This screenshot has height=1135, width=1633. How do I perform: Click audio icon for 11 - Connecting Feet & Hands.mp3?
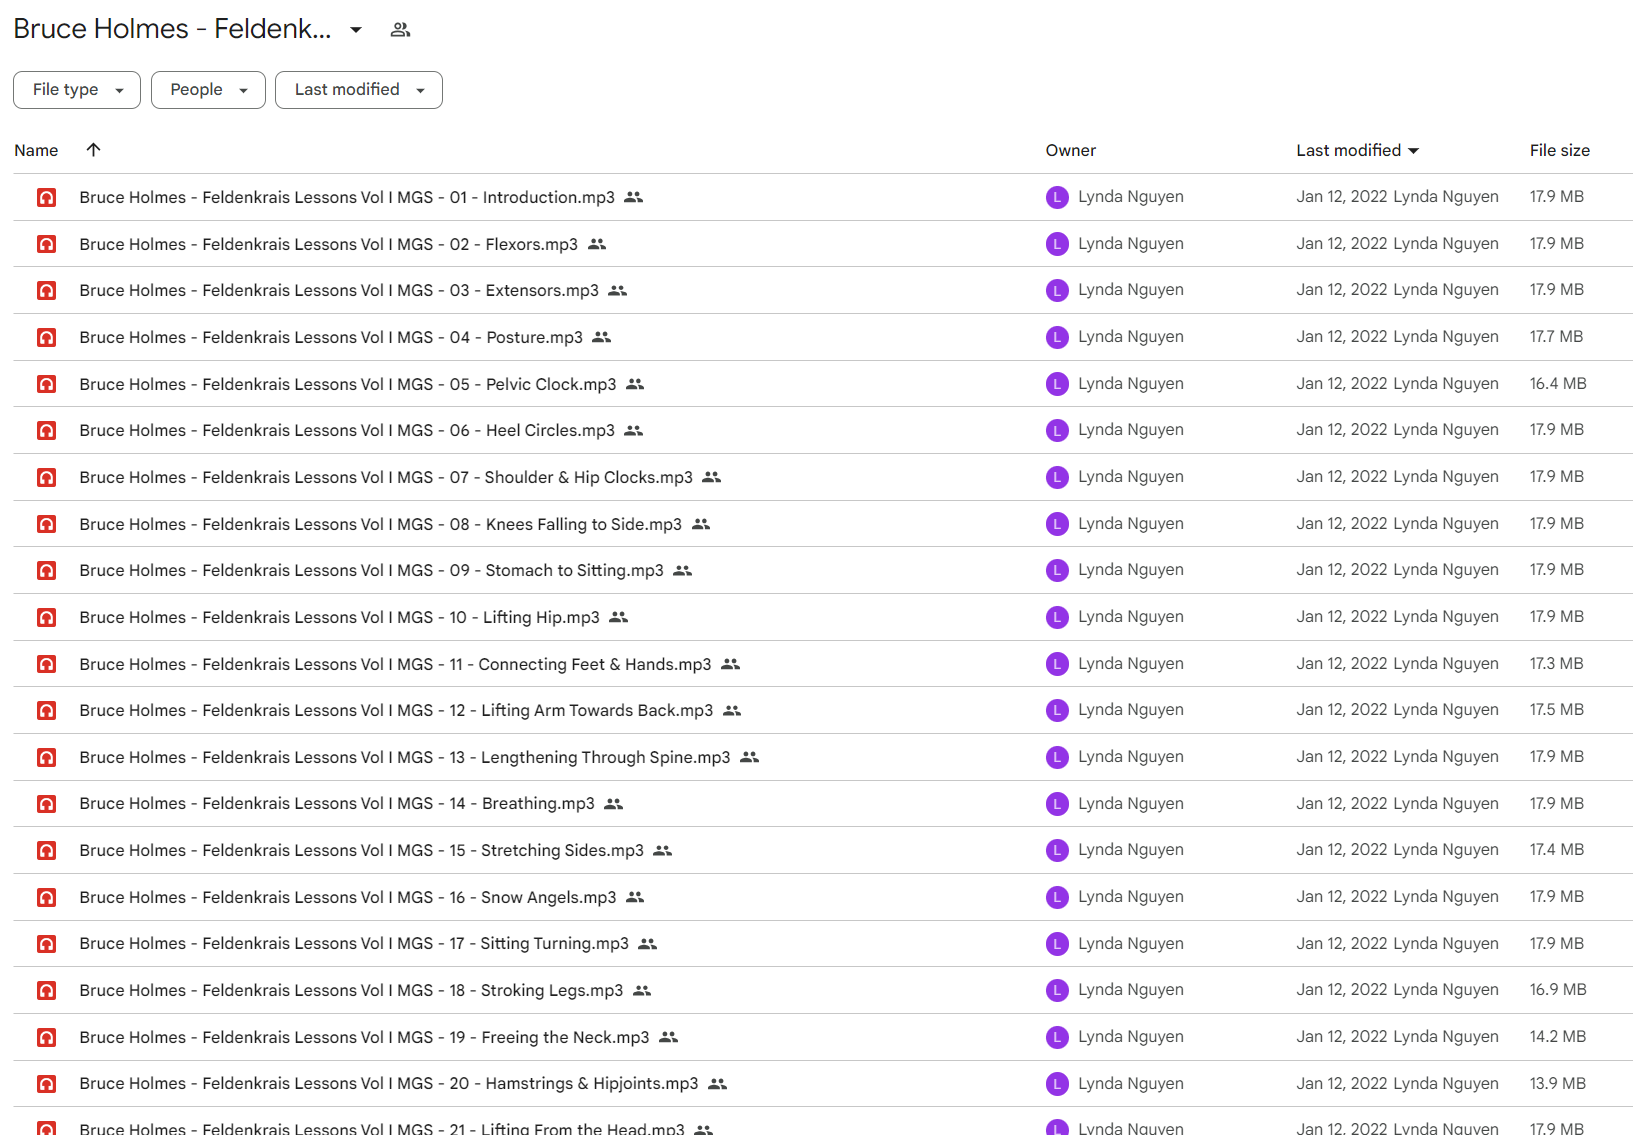pyautogui.click(x=46, y=664)
